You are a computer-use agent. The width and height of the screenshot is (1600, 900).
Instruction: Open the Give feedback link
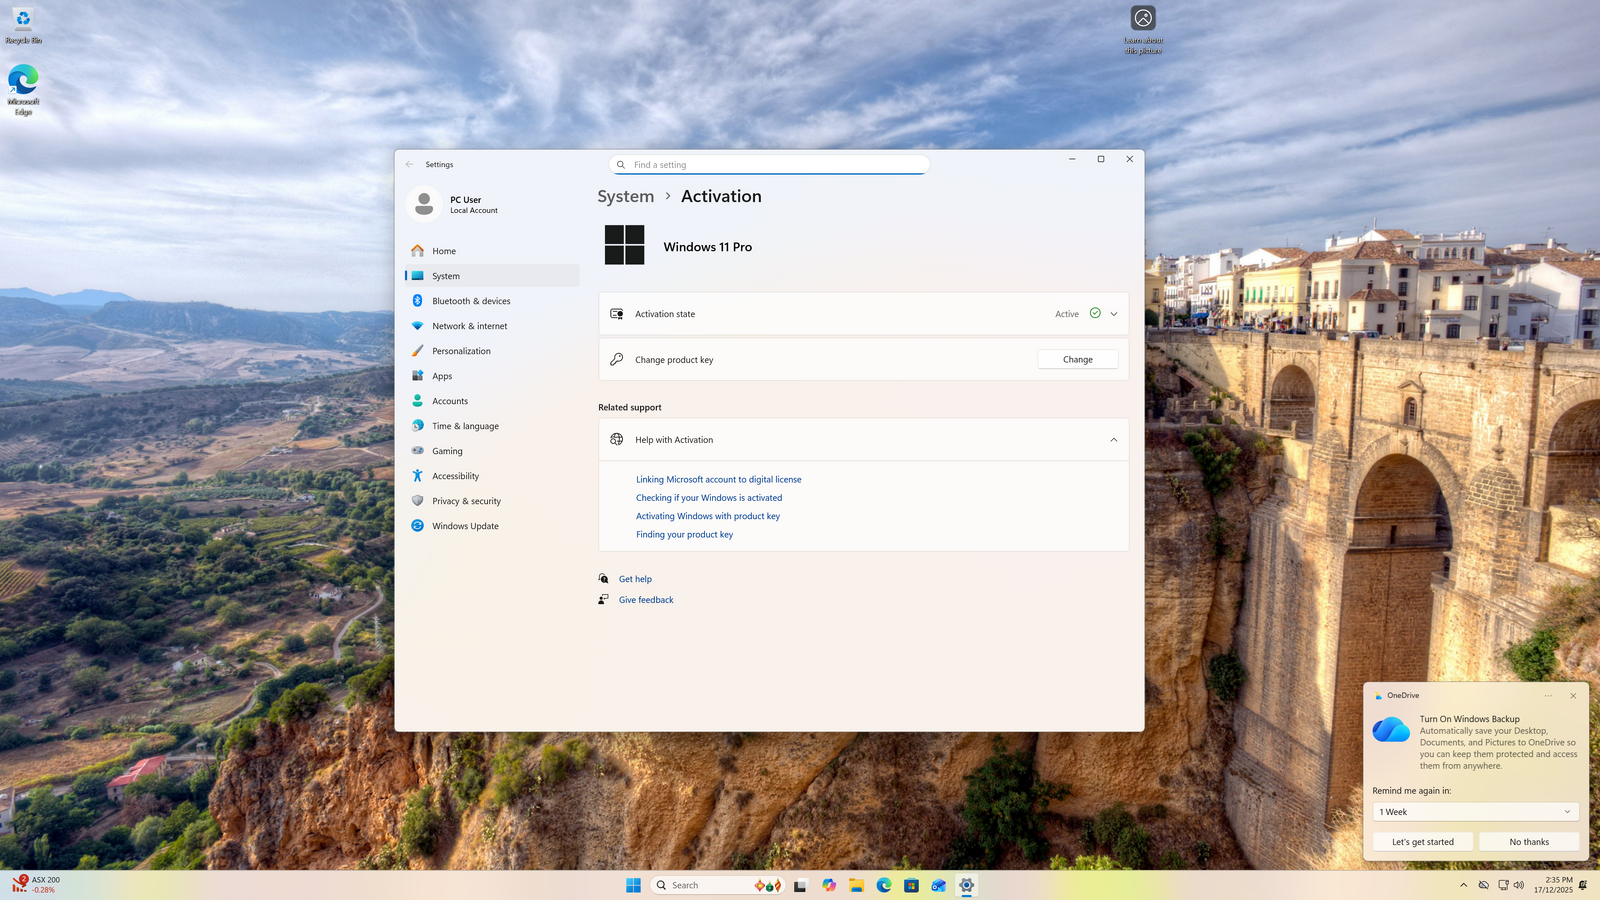coord(646,600)
